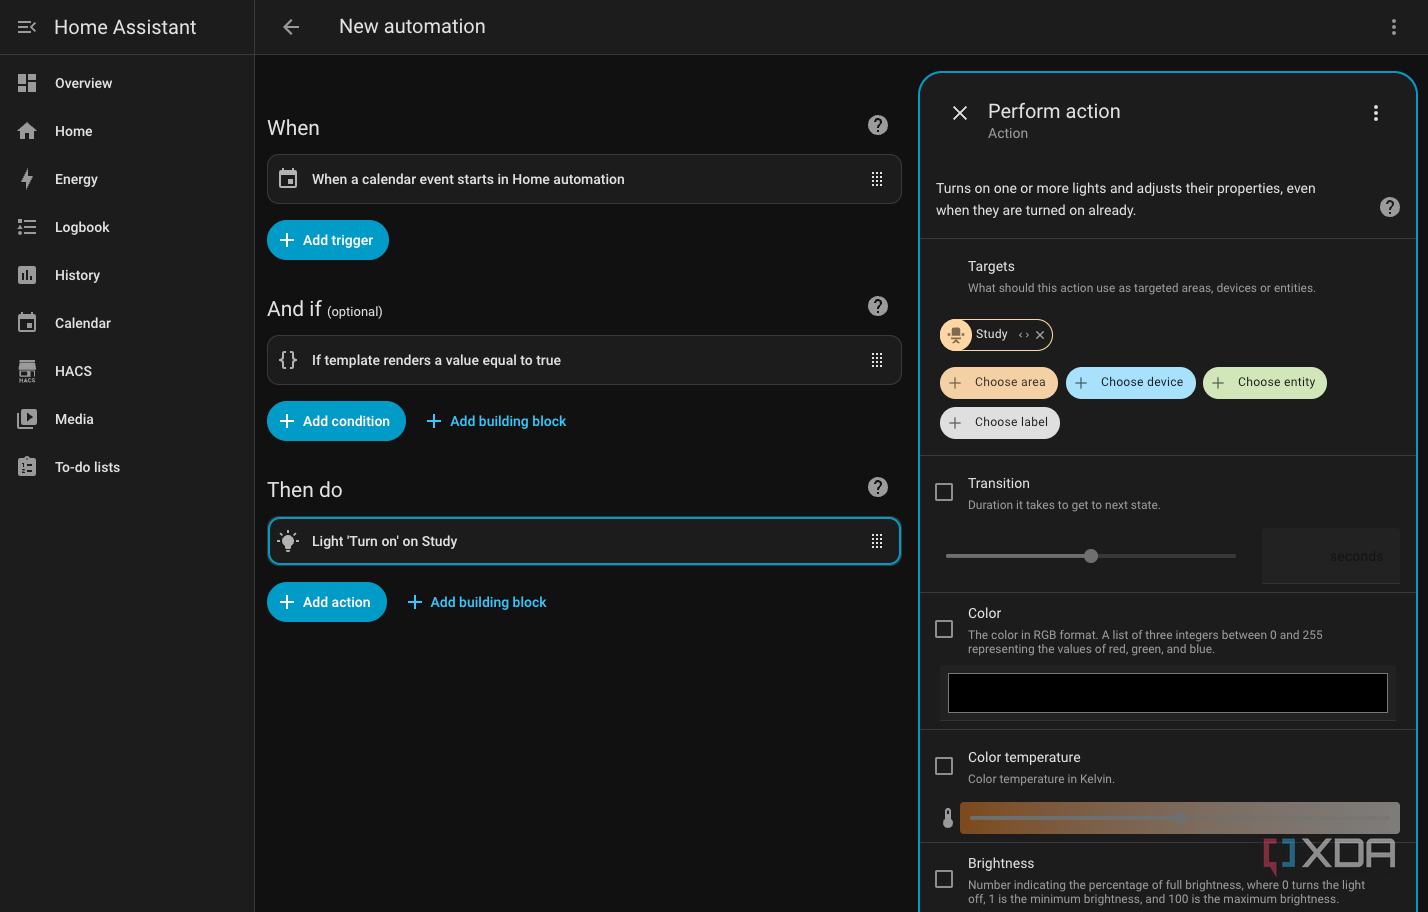The image size is (1428, 912).
Task: Choose an entity target
Action: pos(1265,383)
